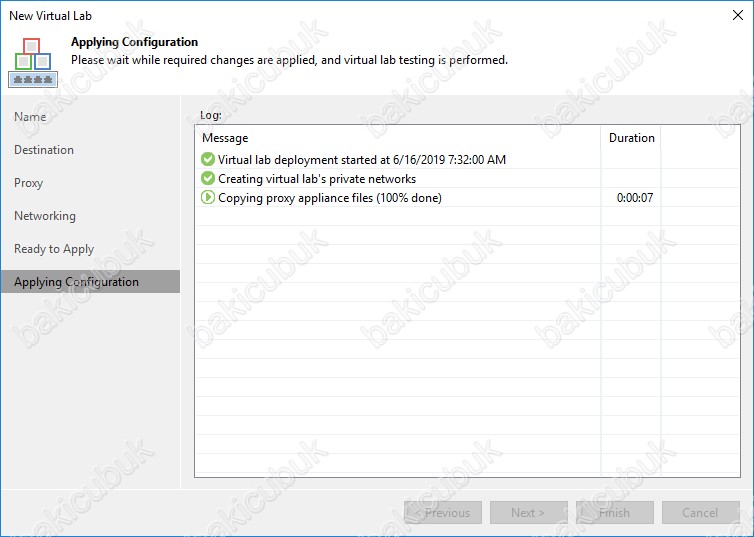Click the green check beside Creating private networks
754x537 pixels.
(x=208, y=178)
